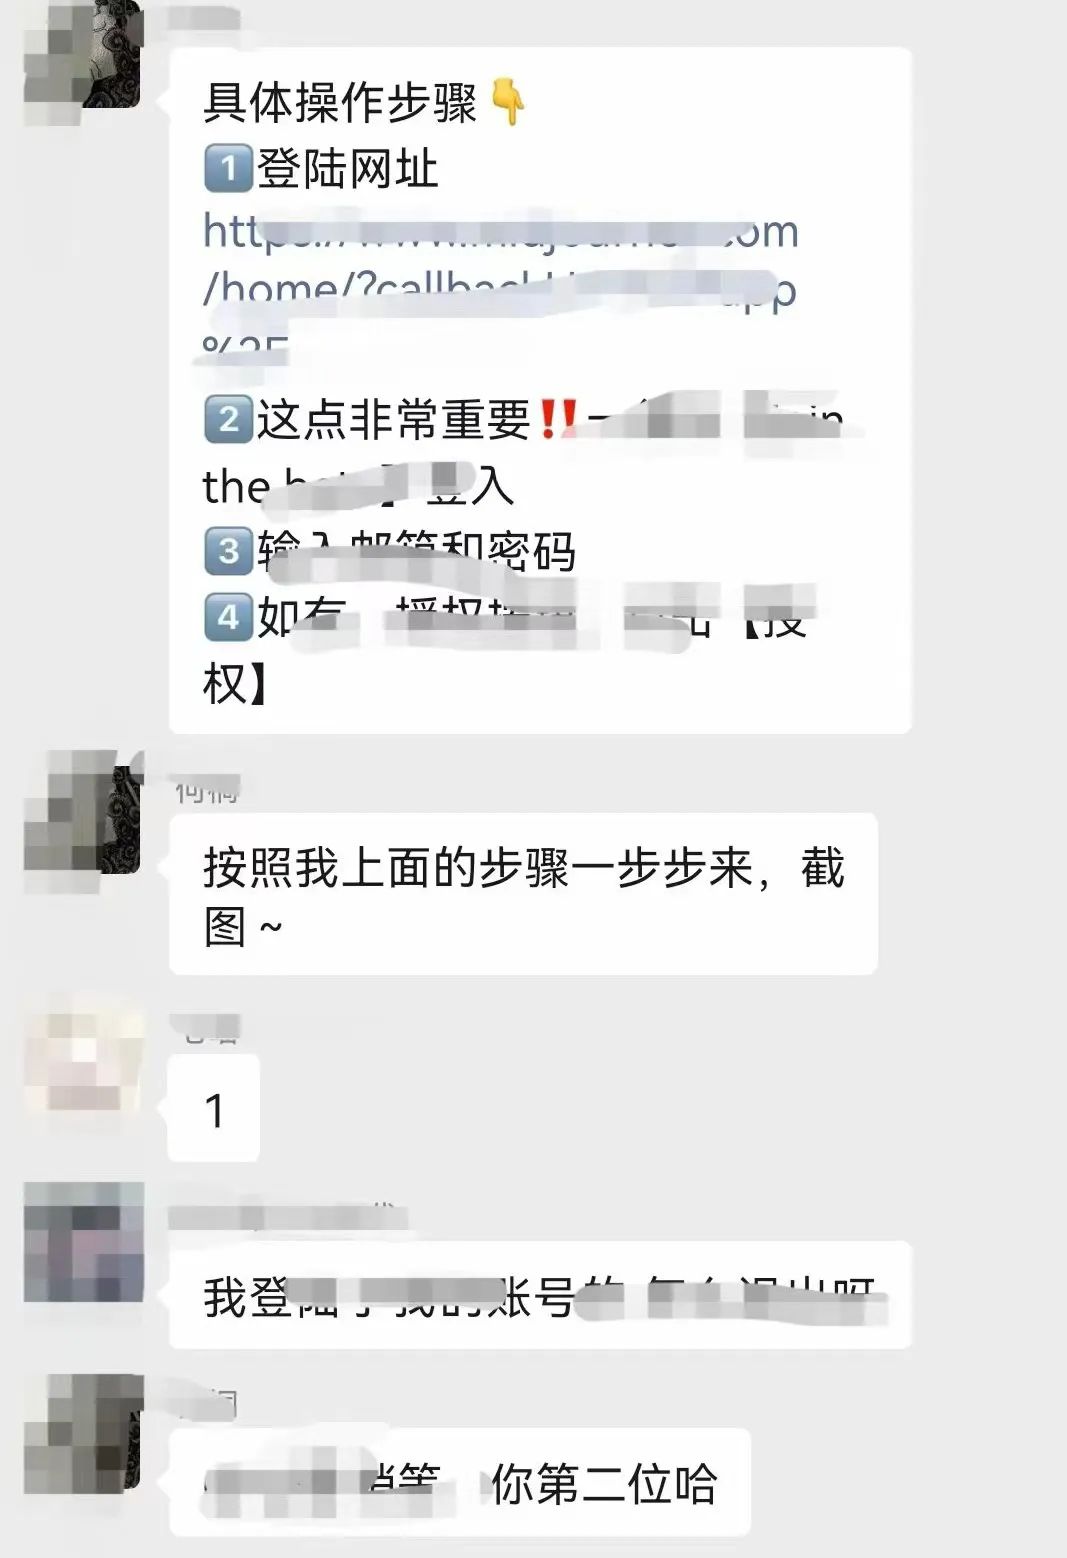Tap avatar beside the 按照我上面的步骤 message
The width and height of the screenshot is (1067, 1558).
[x=84, y=813]
